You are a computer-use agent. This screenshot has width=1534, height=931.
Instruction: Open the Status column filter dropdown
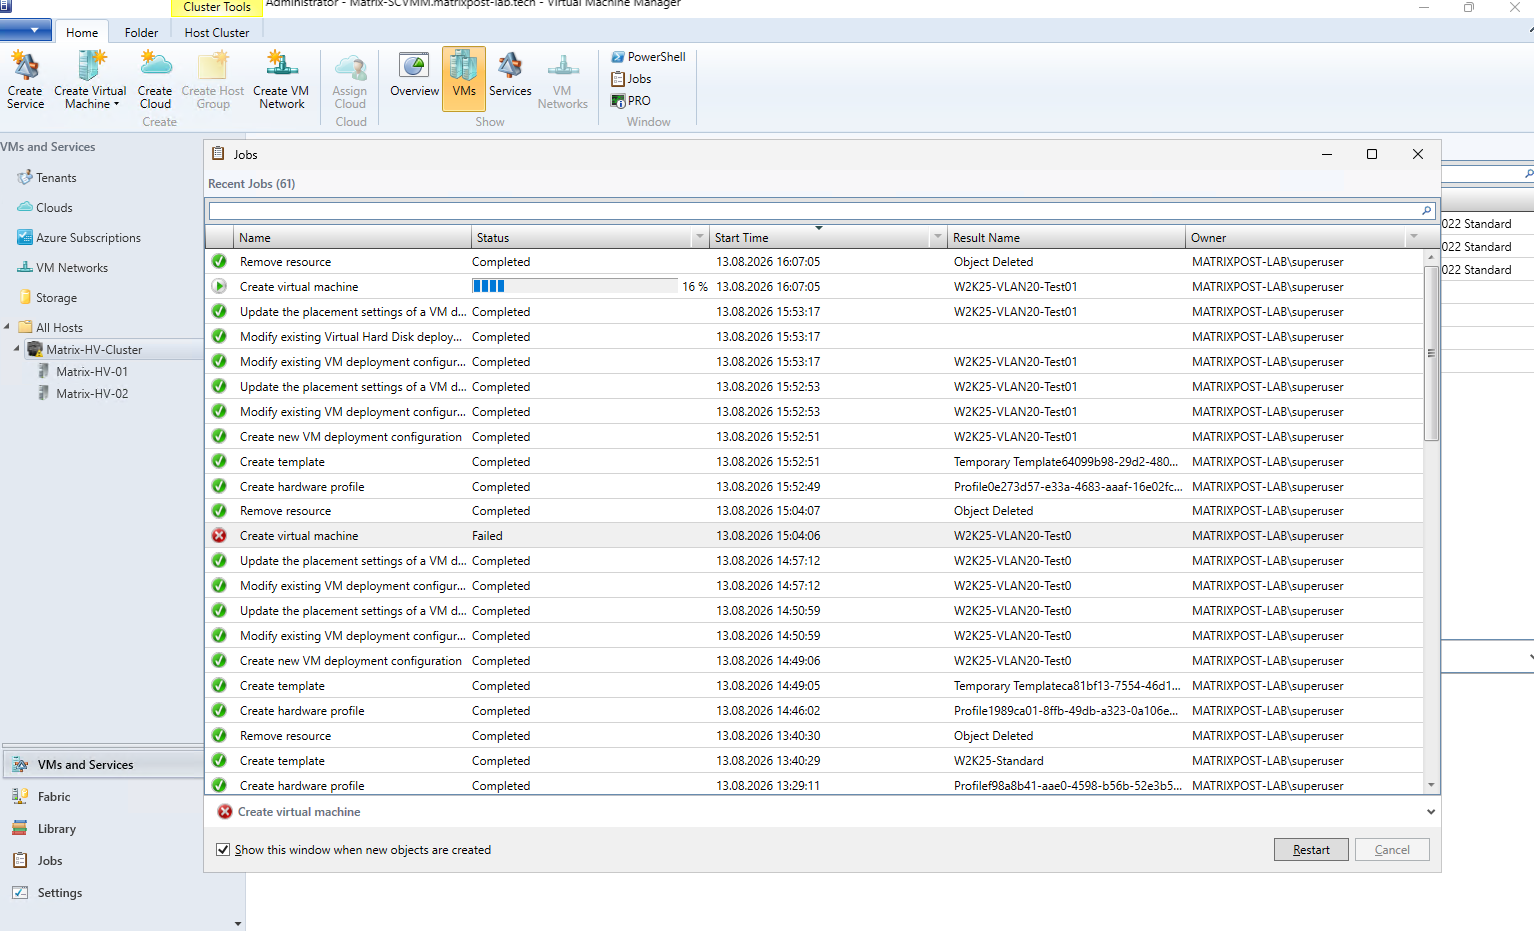[699, 238]
